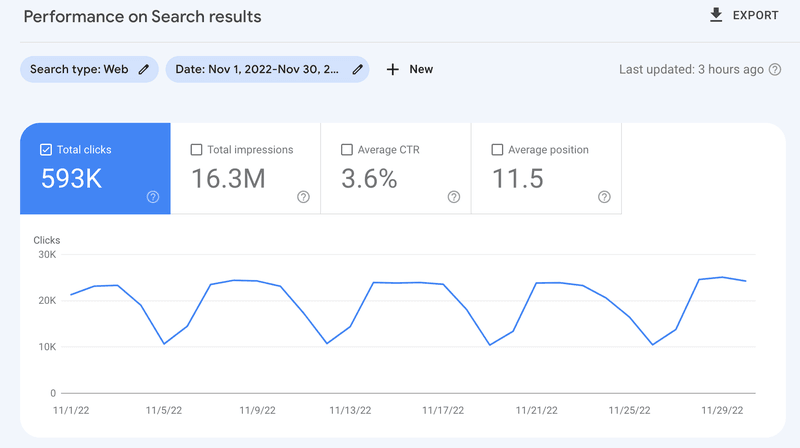Screen dimensions: 800x448
Task: Open the Date: Nov 1, 2022-Nov 30 filter chip
Action: point(267,69)
